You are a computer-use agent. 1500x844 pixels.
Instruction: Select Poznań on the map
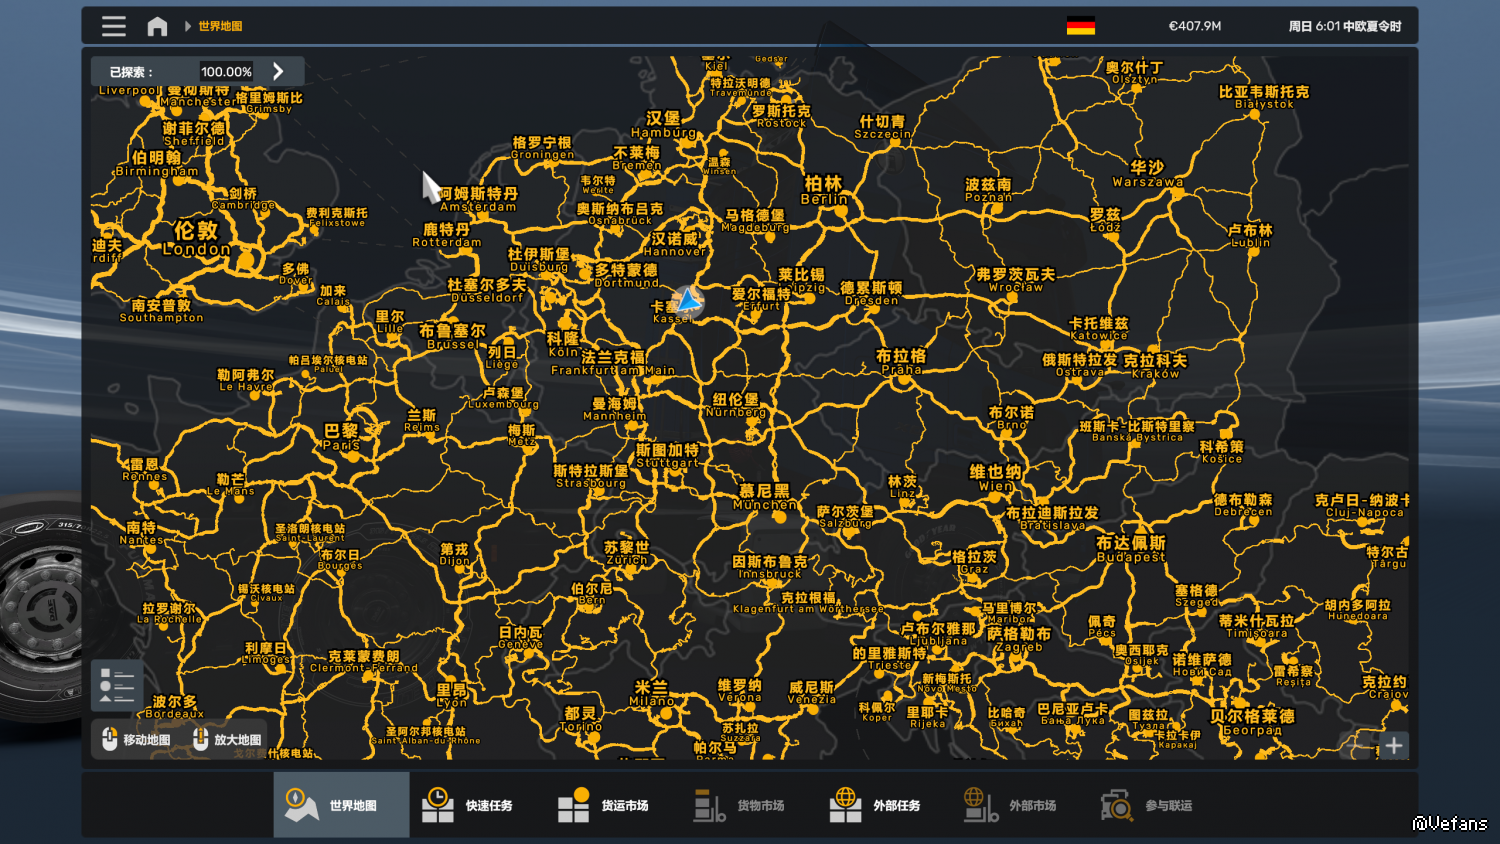click(x=988, y=190)
